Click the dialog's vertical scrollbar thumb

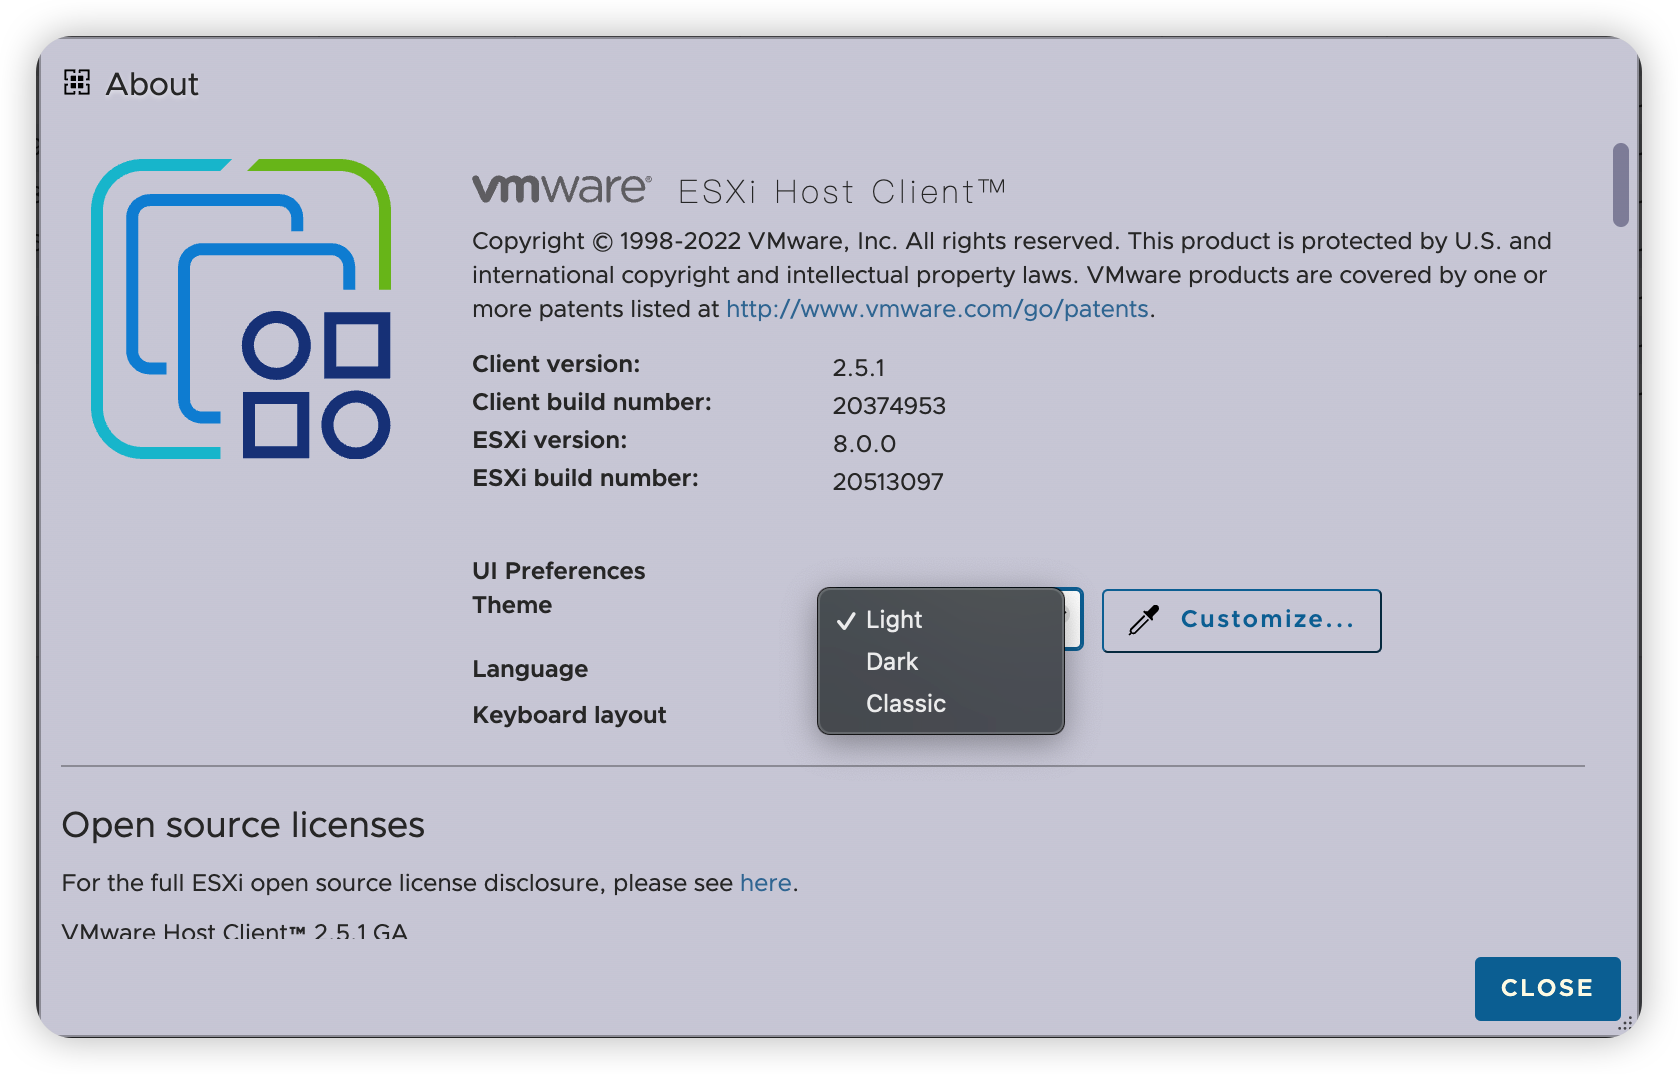pyautogui.click(x=1620, y=185)
